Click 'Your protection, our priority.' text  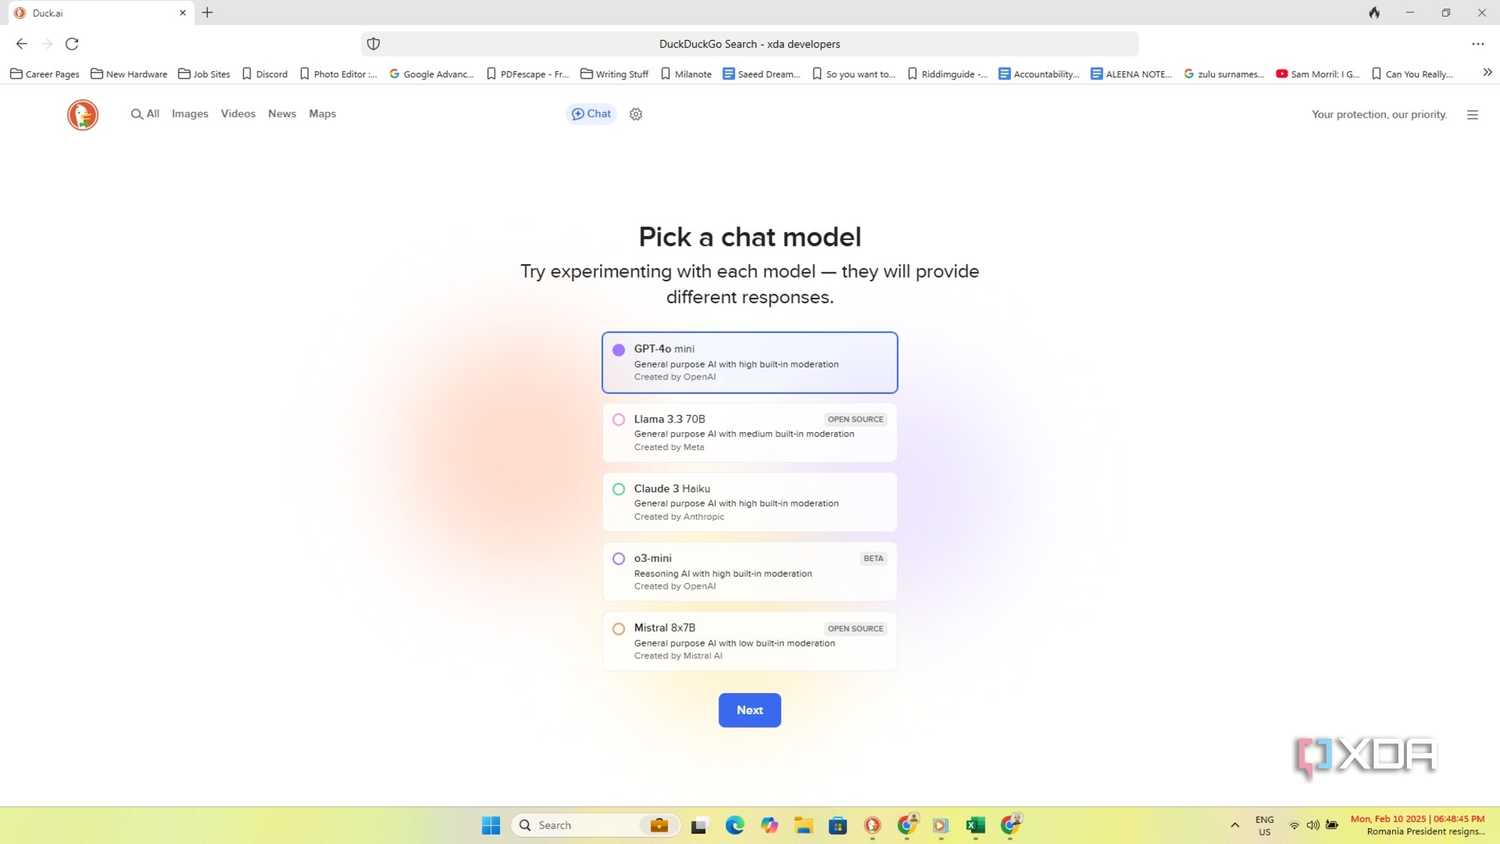pos(1379,115)
